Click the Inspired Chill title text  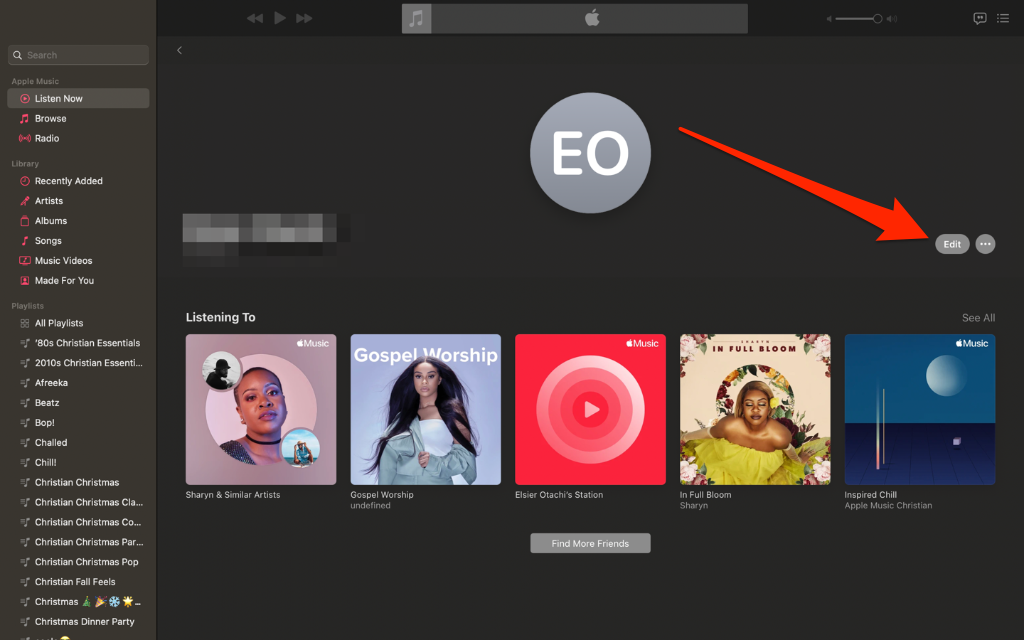point(871,495)
